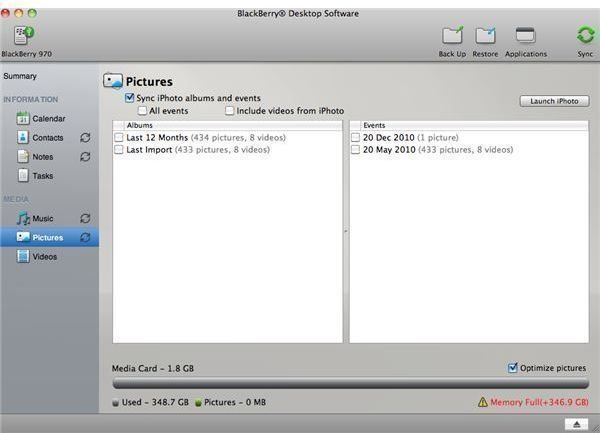Click the Media Card capacity bar
The image size is (600, 433).
[351, 384]
